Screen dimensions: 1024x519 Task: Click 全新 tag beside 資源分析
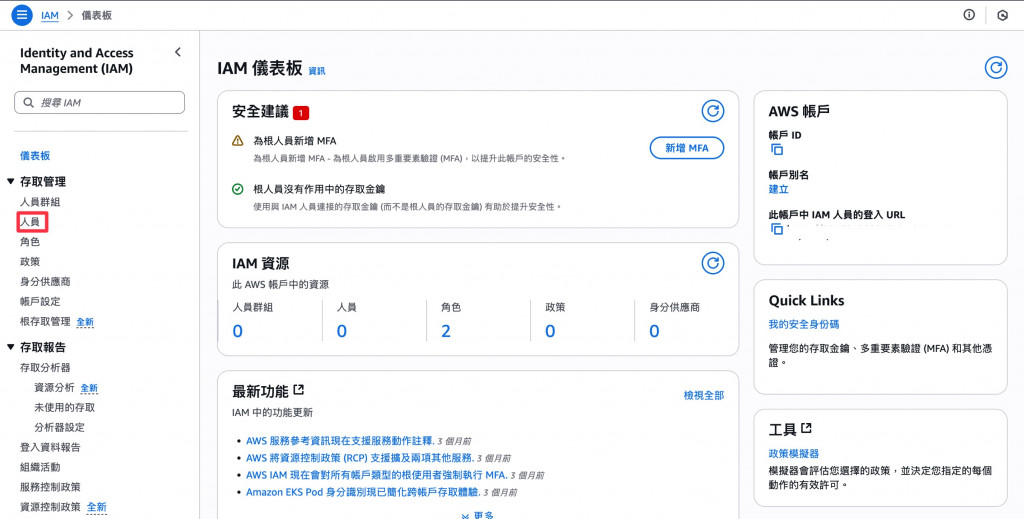89,388
